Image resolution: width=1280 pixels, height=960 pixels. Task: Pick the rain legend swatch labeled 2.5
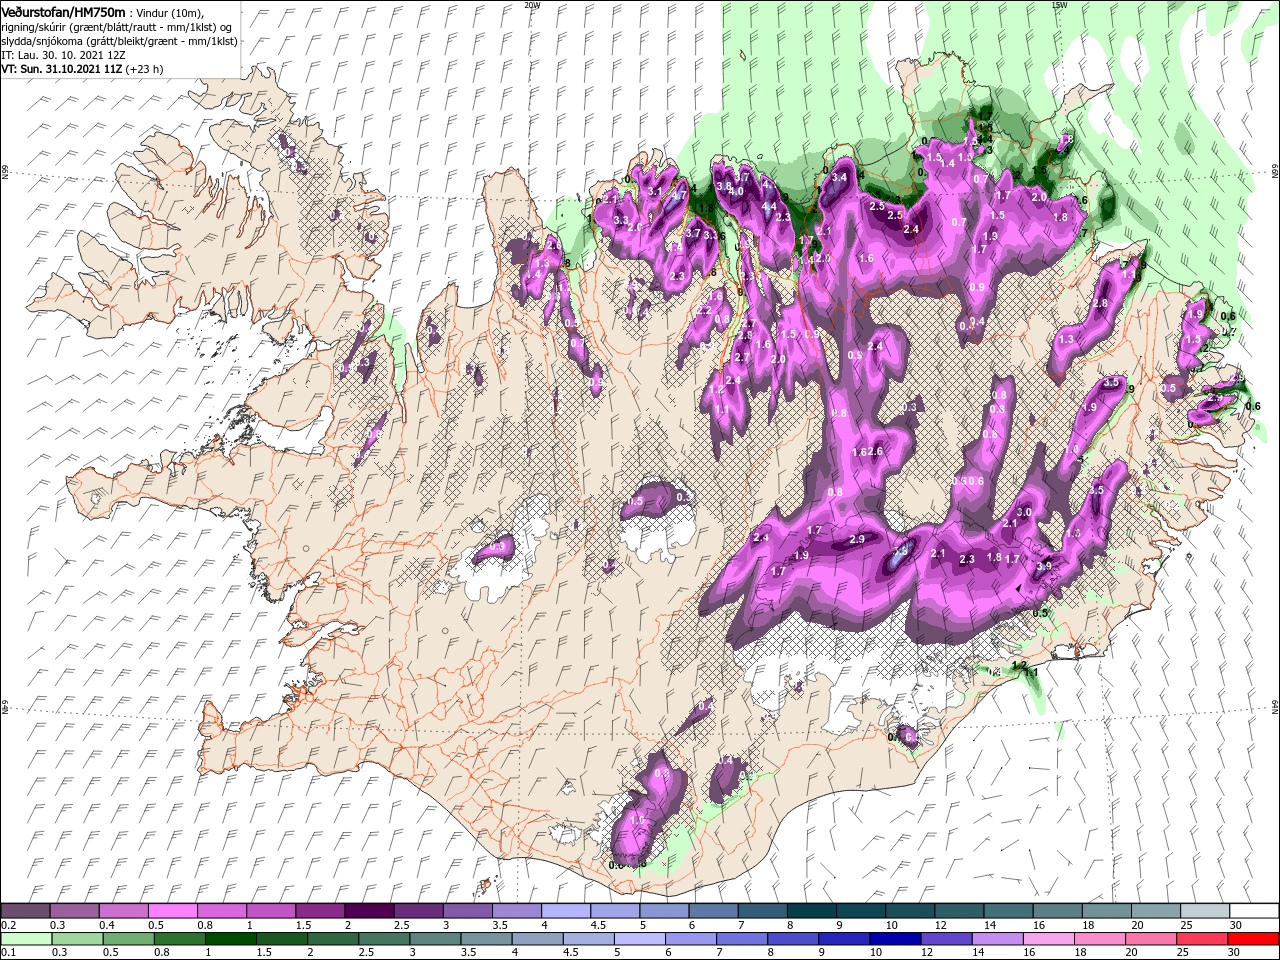pyautogui.click(x=383, y=939)
